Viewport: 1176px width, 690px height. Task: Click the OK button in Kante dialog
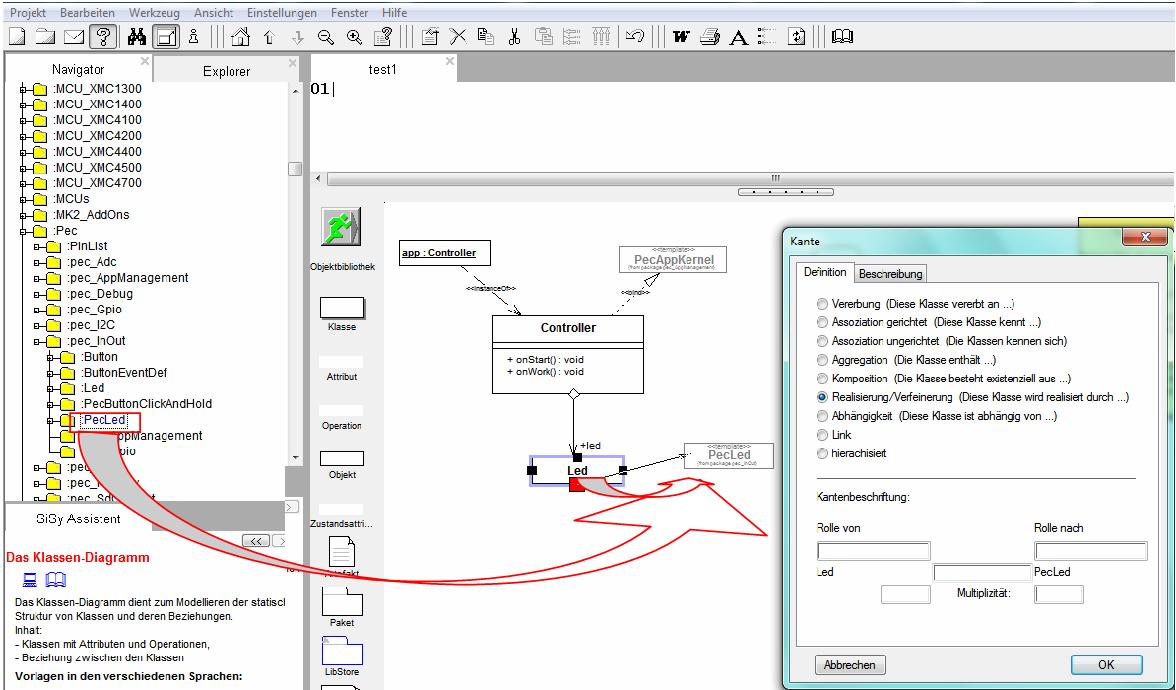click(1105, 665)
